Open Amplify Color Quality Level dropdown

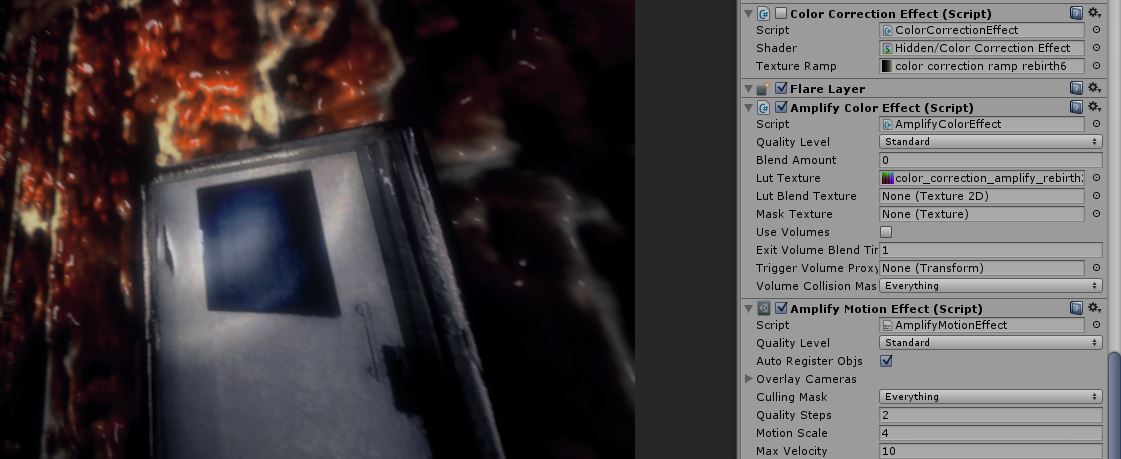coord(990,142)
